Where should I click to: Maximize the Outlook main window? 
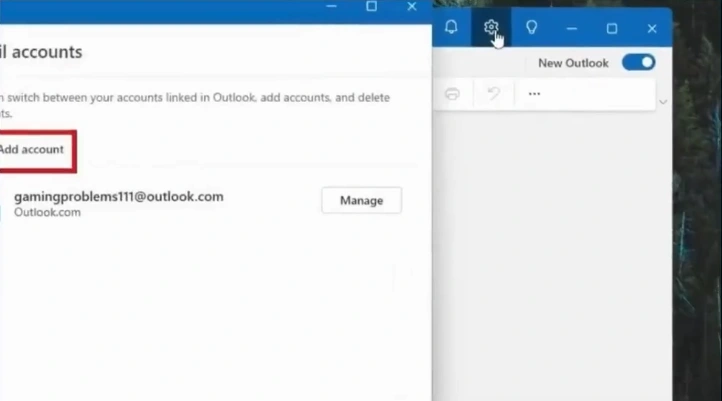coord(611,29)
